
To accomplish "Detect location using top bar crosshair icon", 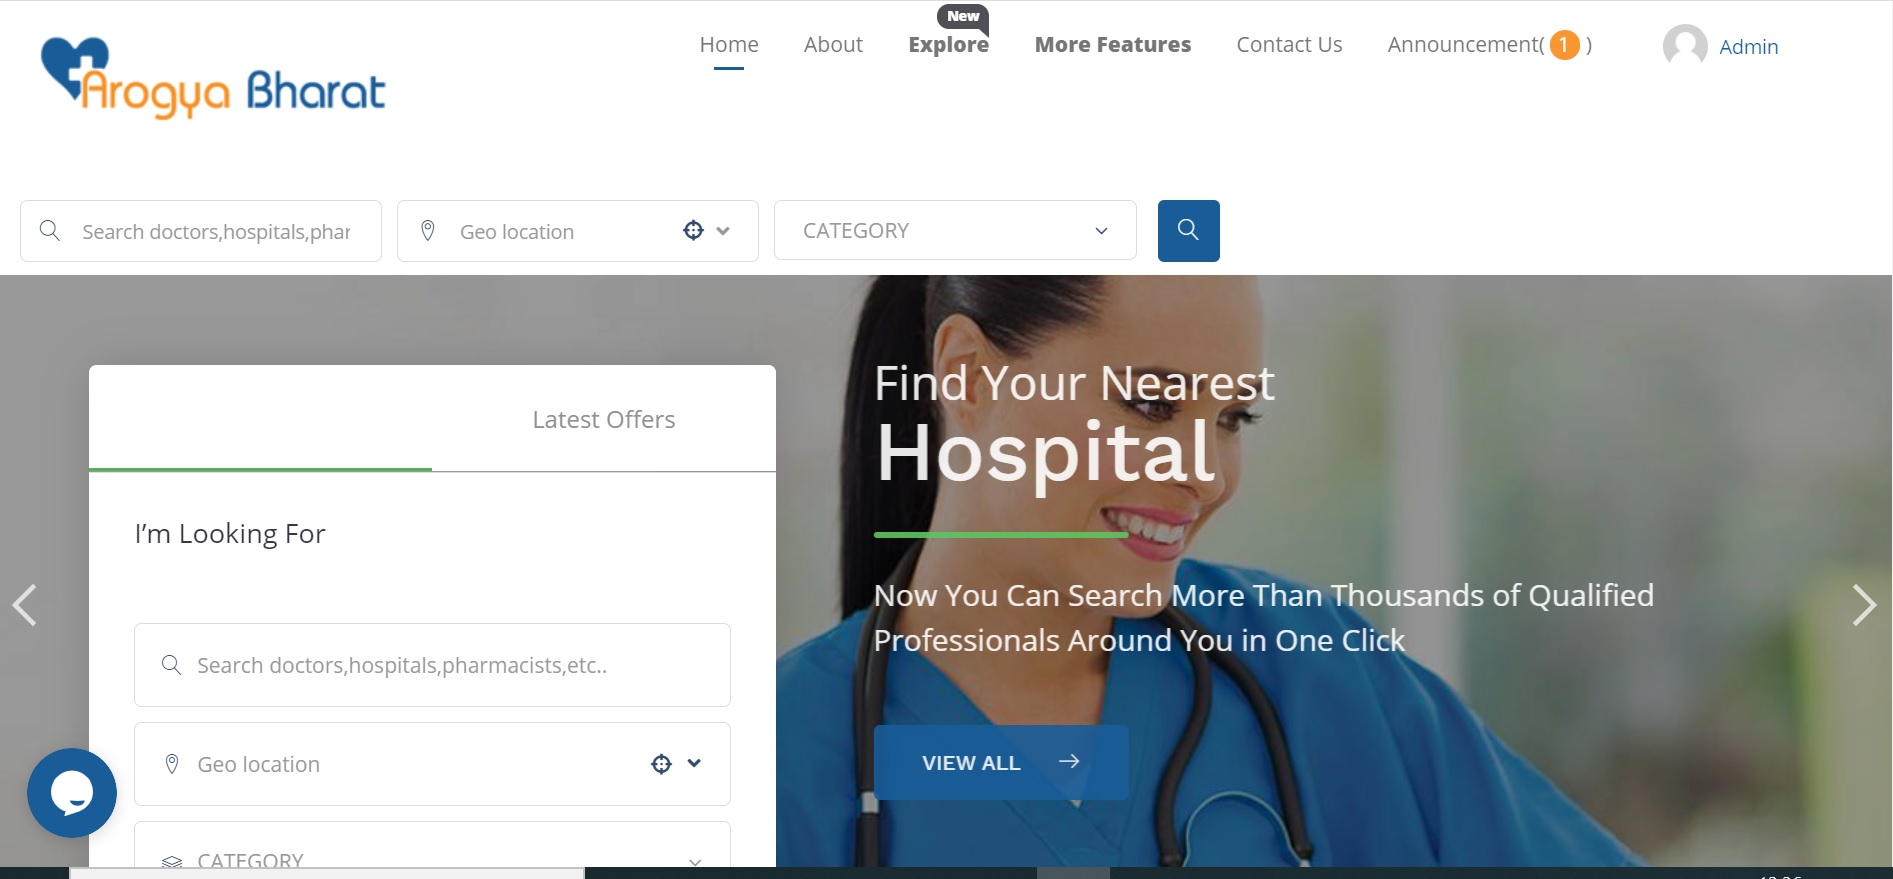I will click(693, 231).
